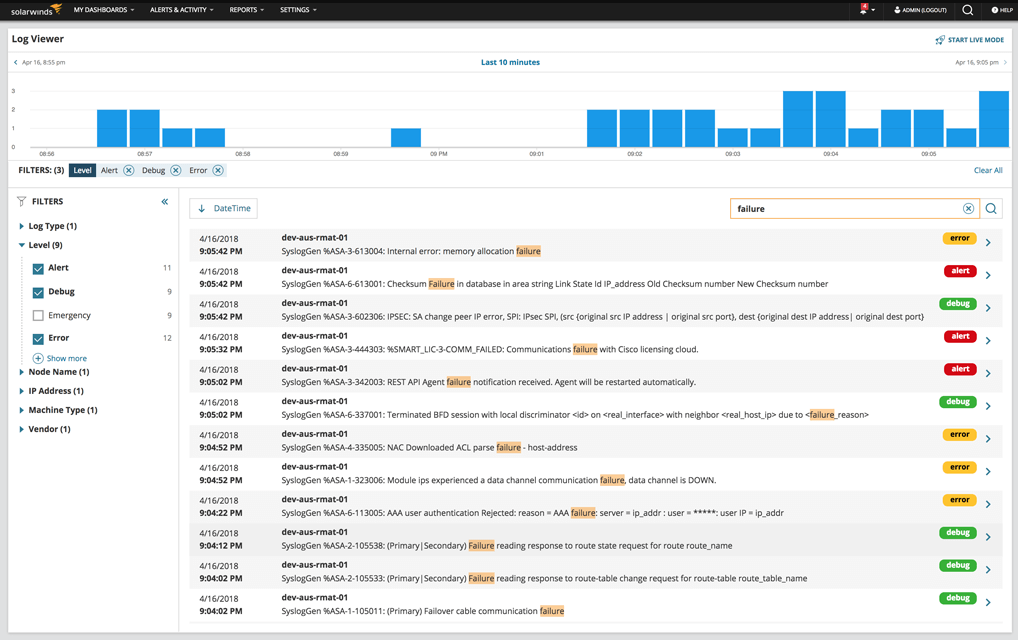Image resolution: width=1018 pixels, height=640 pixels.
Task: Open the My Dashboards menu
Action: point(104,10)
